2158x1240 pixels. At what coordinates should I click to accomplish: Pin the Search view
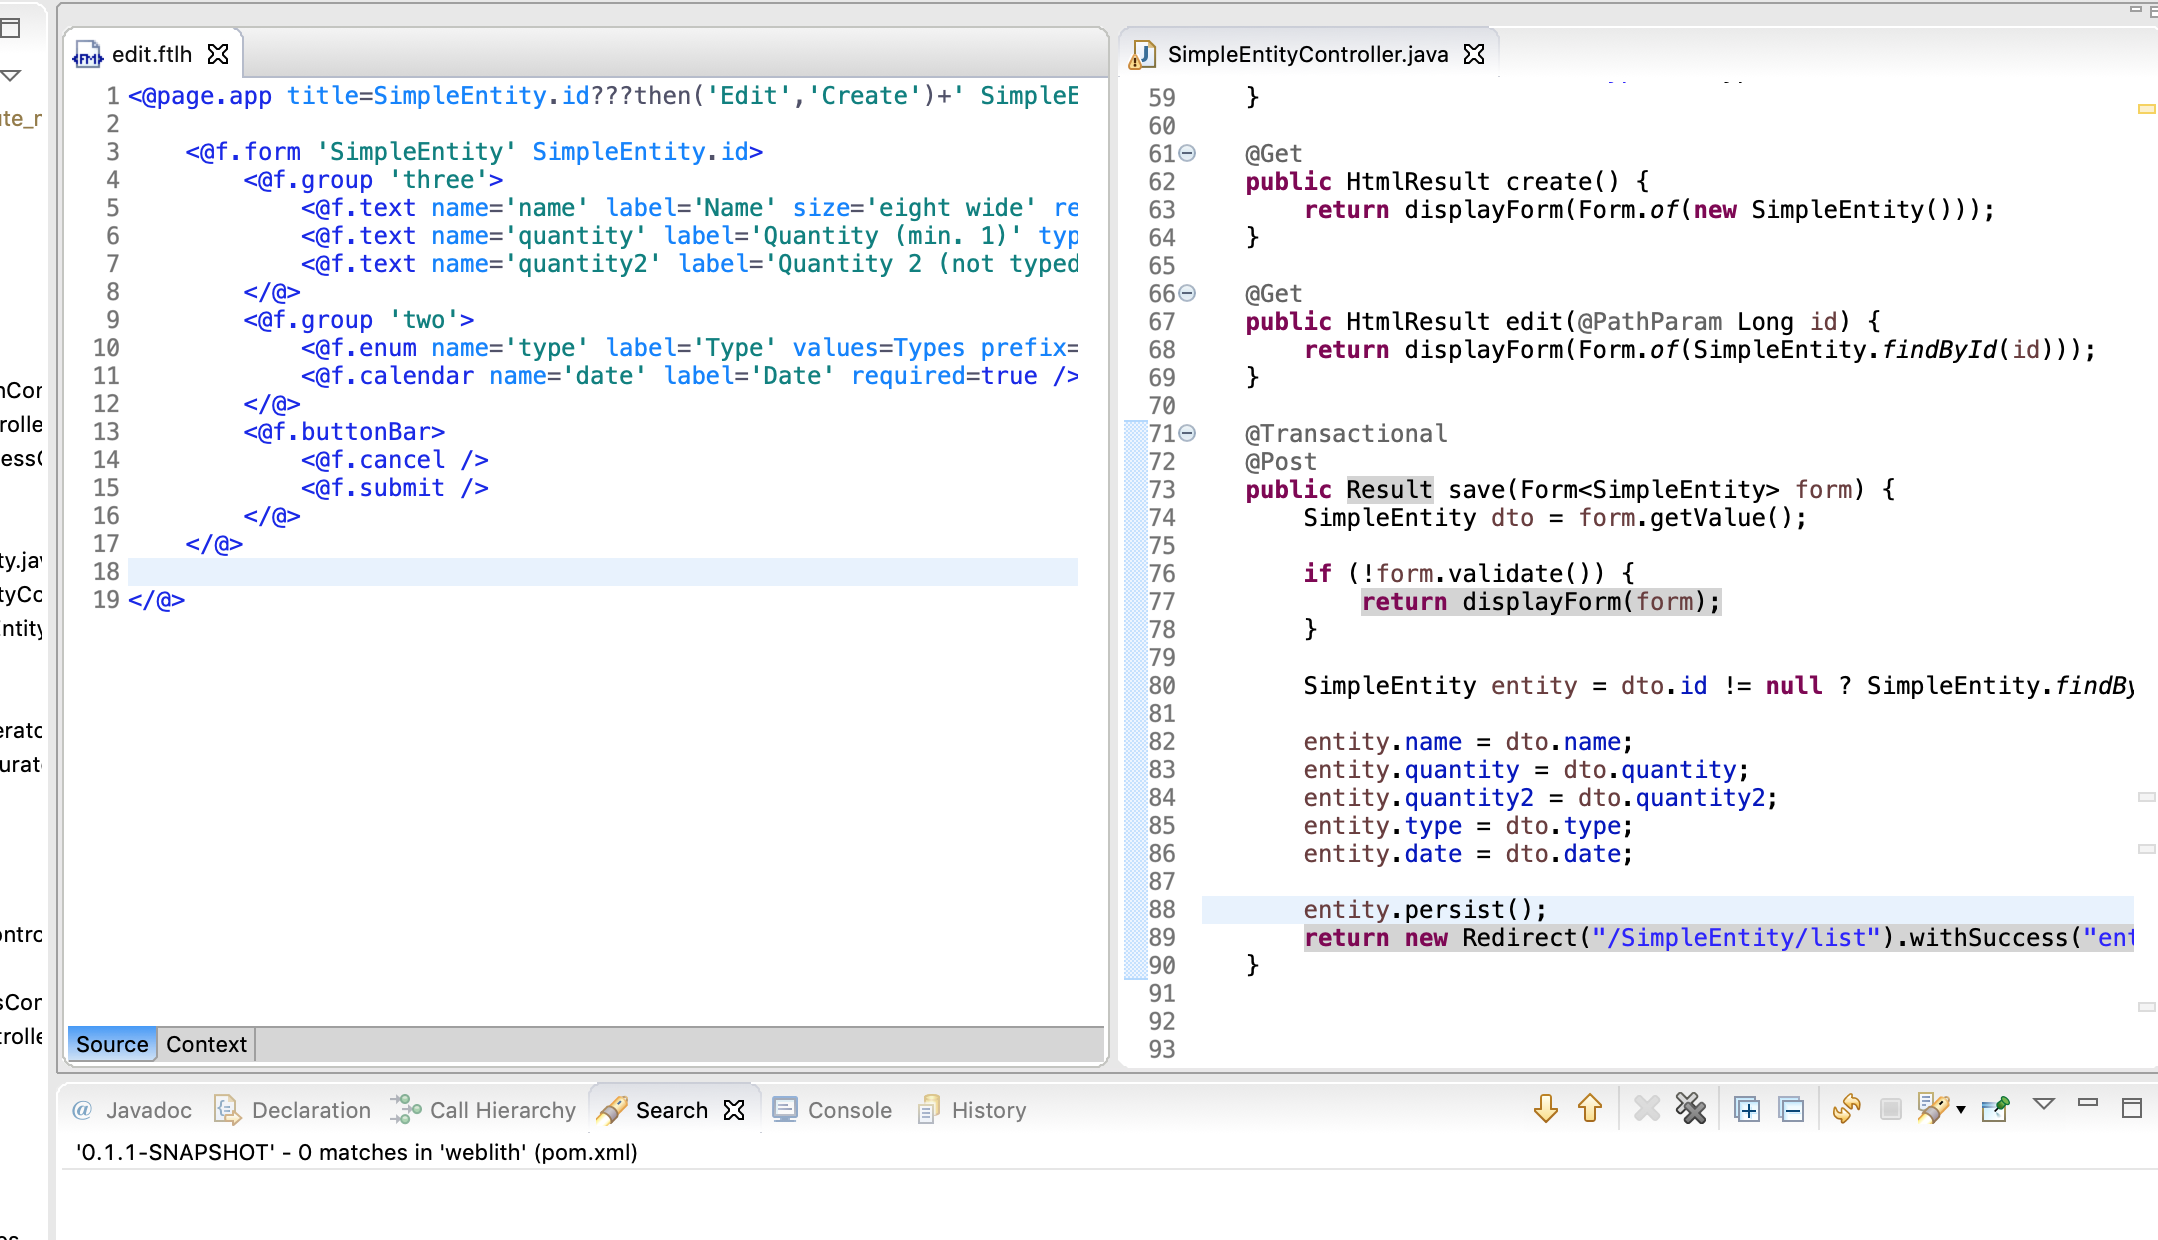coord(1995,1109)
